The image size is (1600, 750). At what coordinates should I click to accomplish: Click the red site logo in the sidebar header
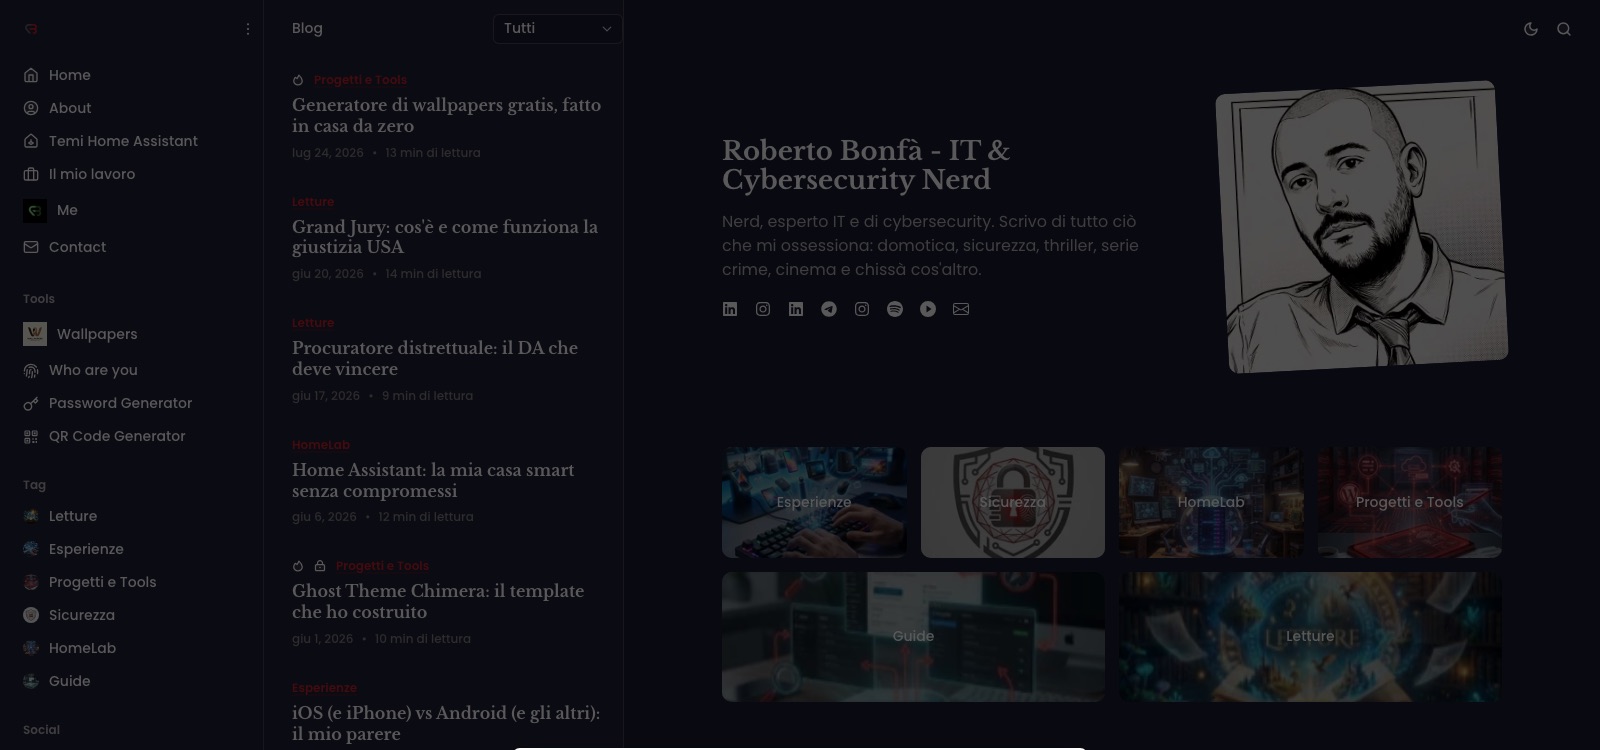pos(31,29)
